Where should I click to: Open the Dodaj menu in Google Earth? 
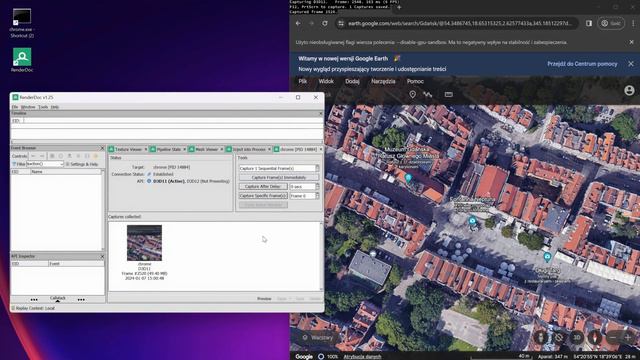click(x=352, y=81)
